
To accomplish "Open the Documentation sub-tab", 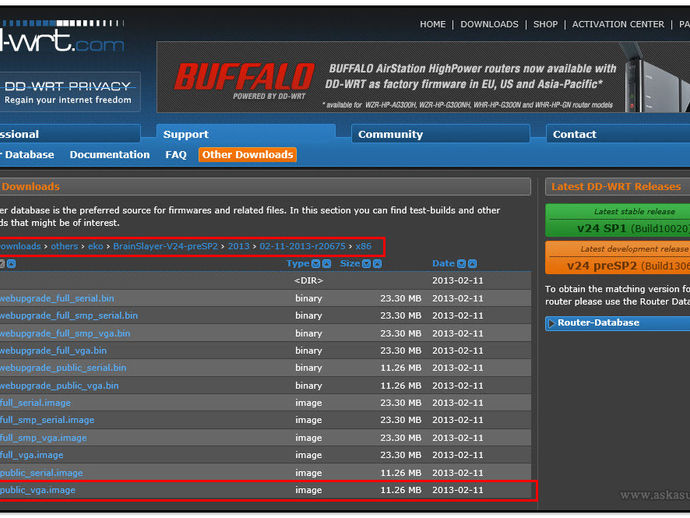I will pyautogui.click(x=110, y=154).
